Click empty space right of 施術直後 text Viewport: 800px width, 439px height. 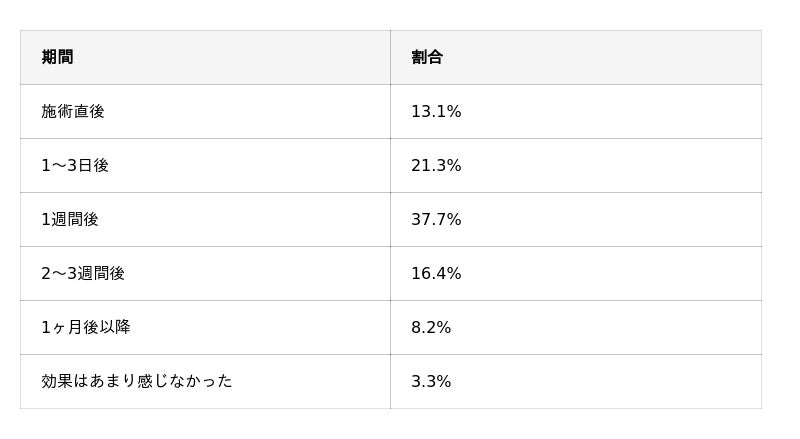[x=250, y=111]
